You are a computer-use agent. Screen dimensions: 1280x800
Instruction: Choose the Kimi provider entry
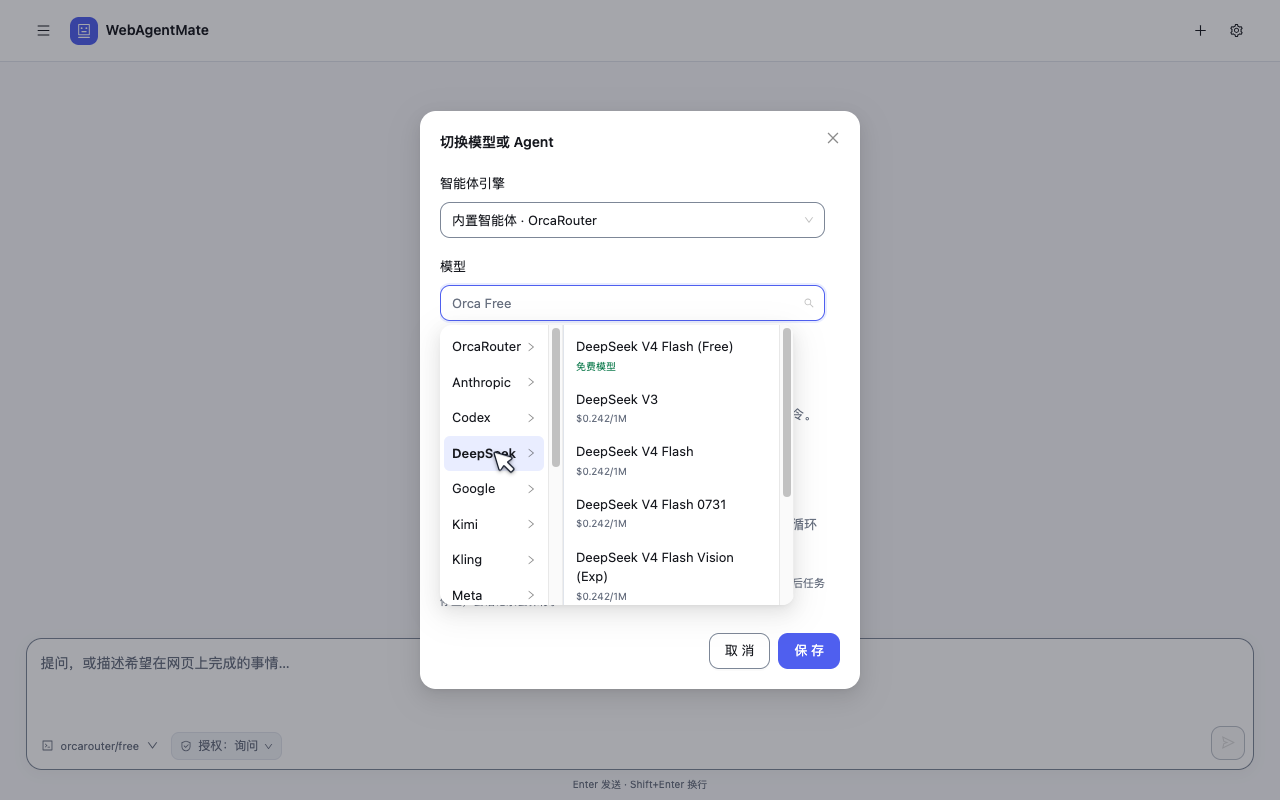[x=494, y=524]
